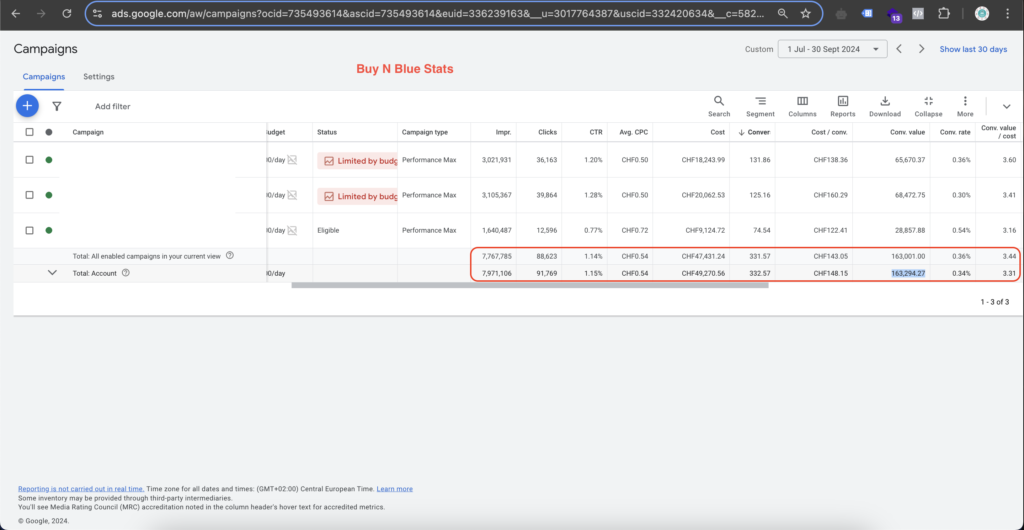The width and height of the screenshot is (1024, 530).
Task: Select all campaigns with header checkbox
Action: click(x=29, y=132)
